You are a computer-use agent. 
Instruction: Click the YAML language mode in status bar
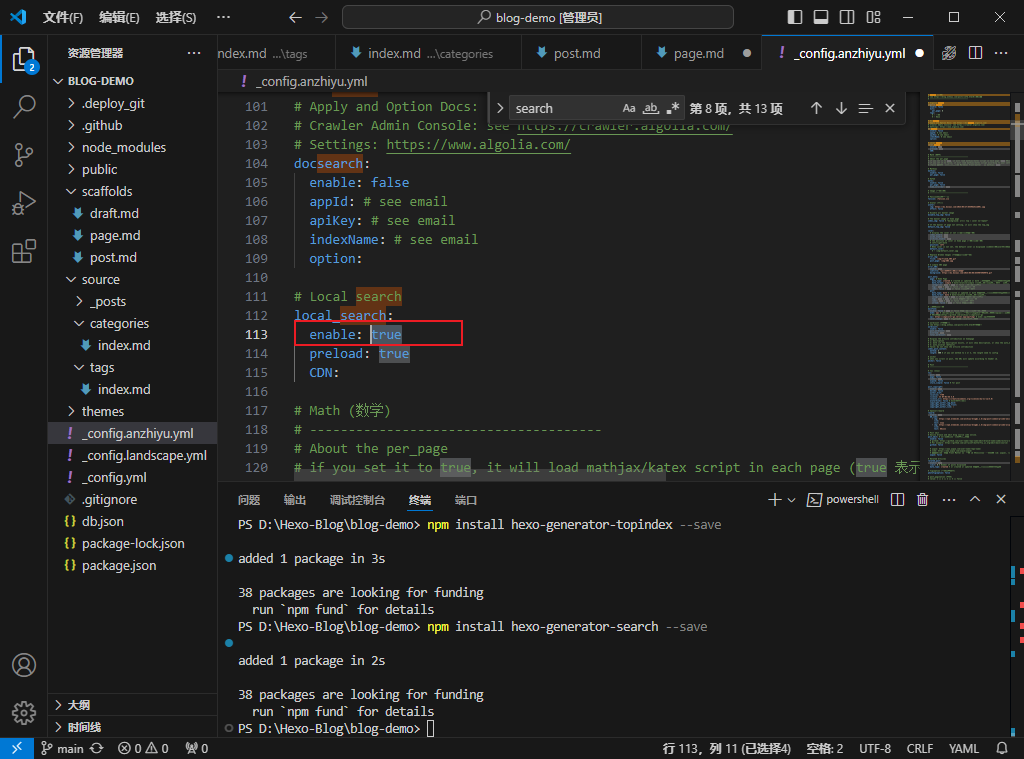click(963, 749)
